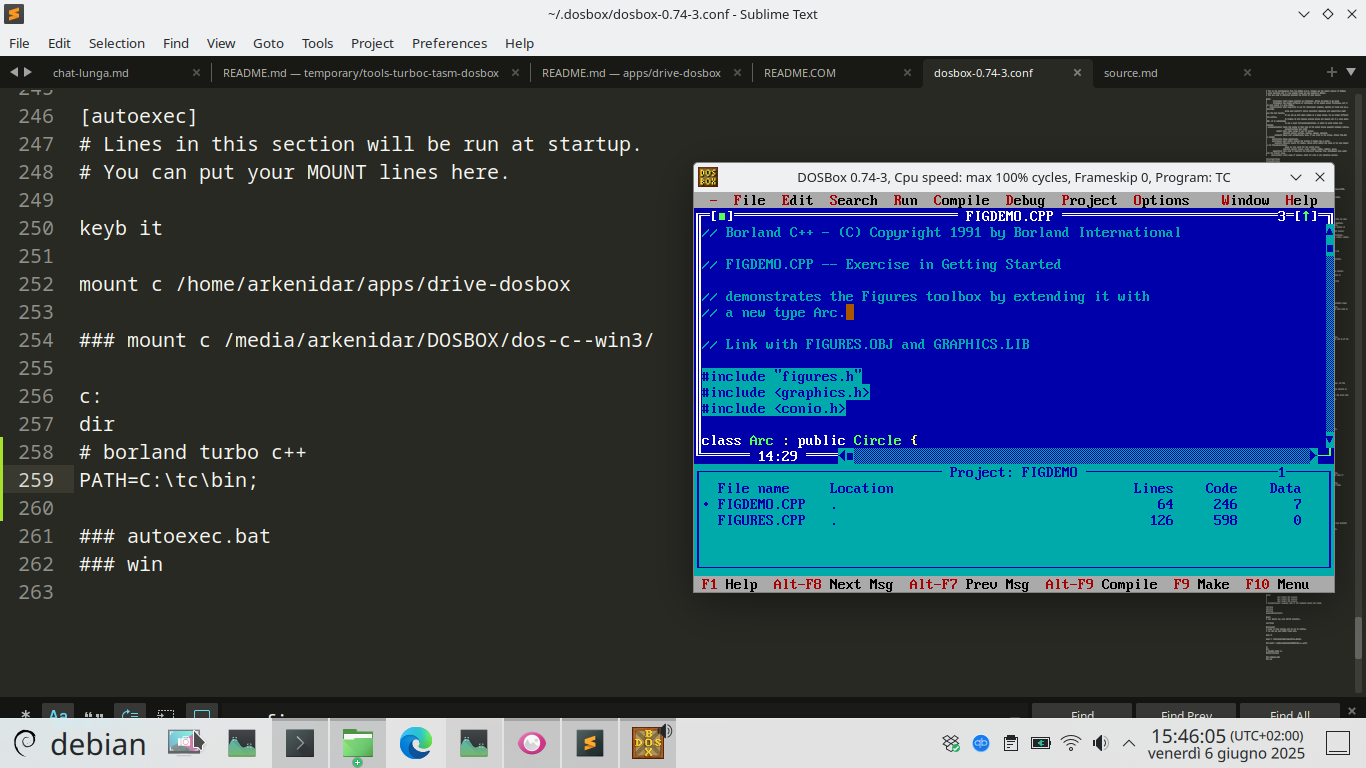Open the volume tray icon

coord(1100,743)
